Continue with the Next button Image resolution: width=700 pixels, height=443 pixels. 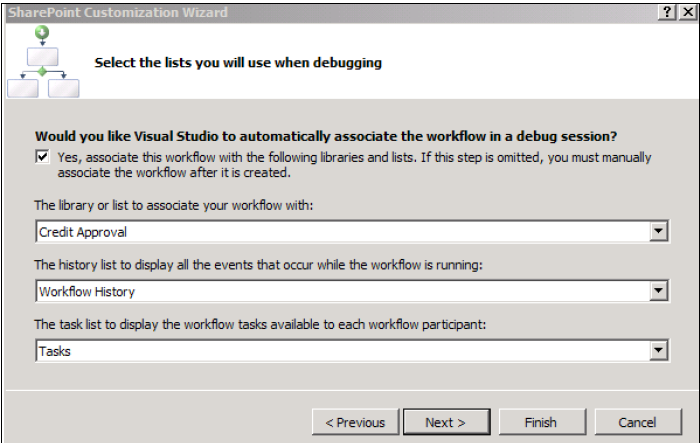446,422
